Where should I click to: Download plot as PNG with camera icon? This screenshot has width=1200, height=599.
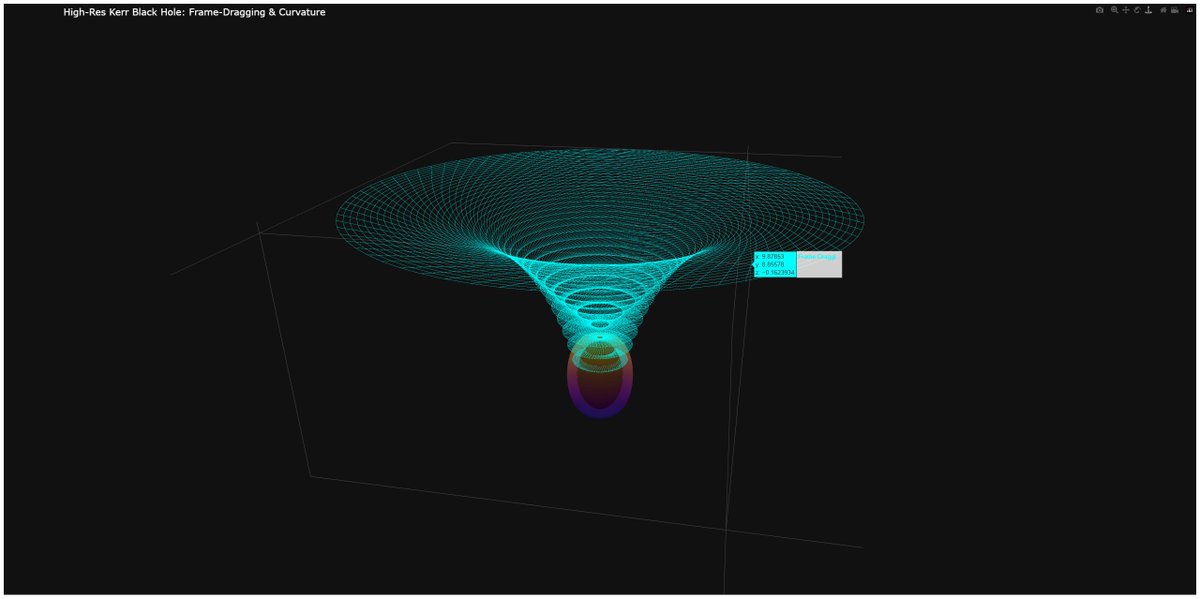tap(1100, 10)
